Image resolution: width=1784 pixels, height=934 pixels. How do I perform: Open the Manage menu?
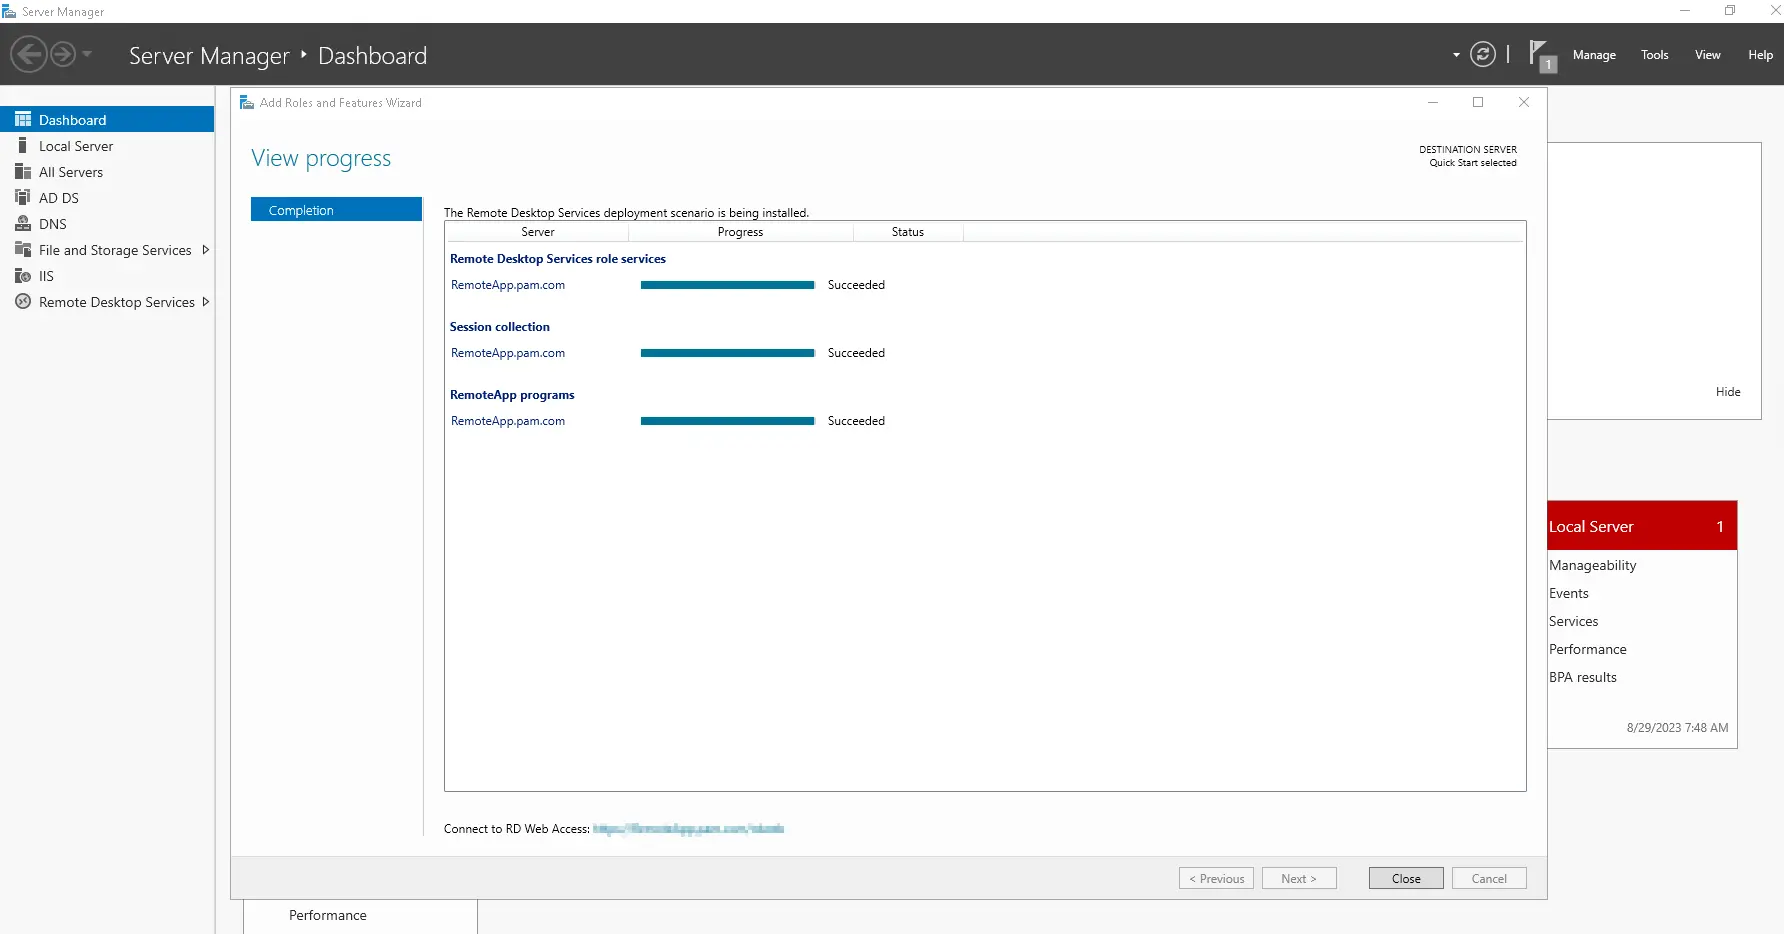pos(1594,54)
